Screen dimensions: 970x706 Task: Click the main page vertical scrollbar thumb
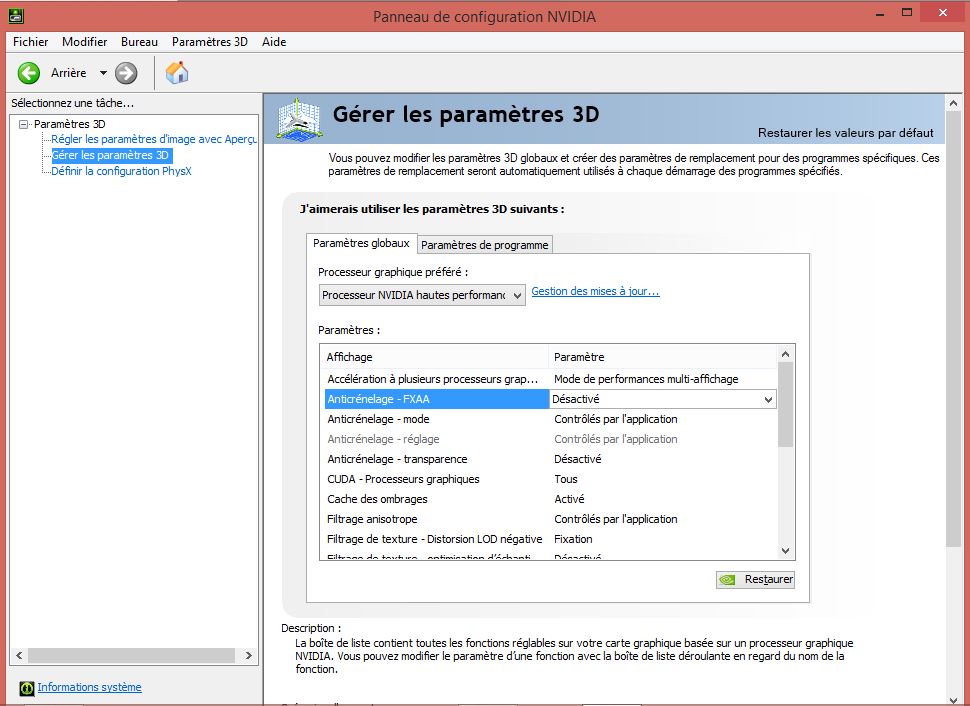[x=953, y=329]
